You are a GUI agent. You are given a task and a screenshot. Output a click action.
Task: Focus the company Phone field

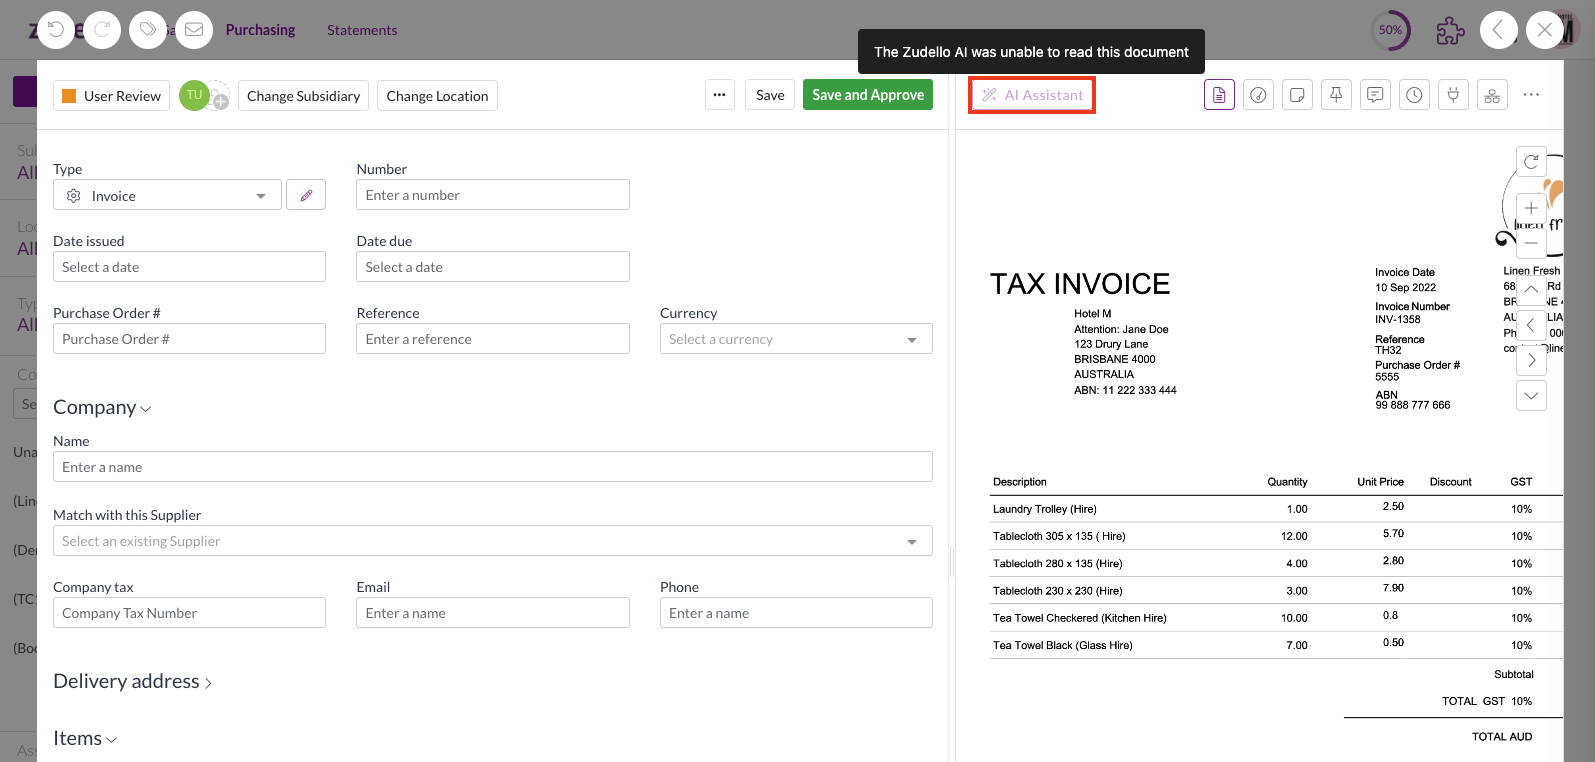[796, 613]
